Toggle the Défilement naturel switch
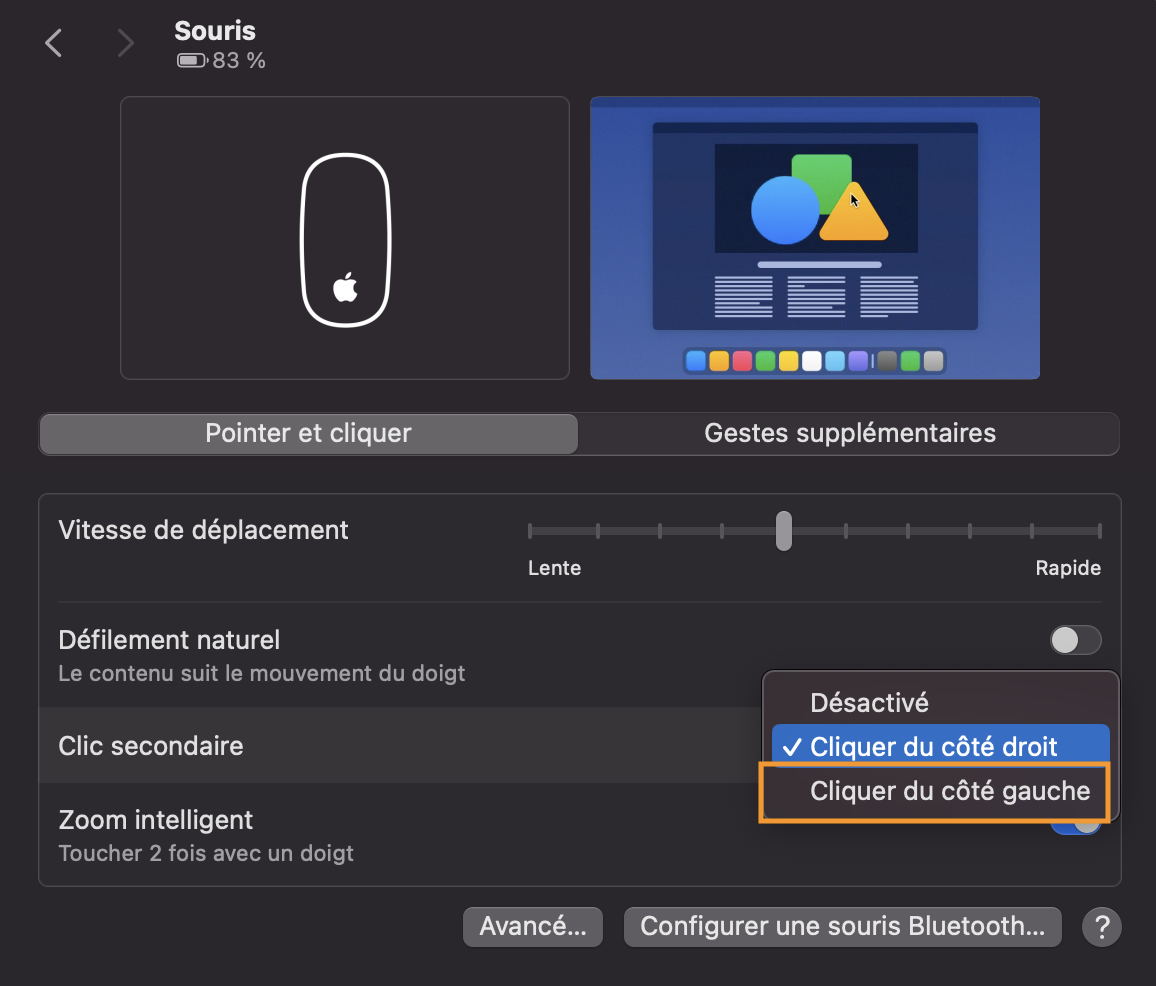1156x986 pixels. (x=1075, y=640)
